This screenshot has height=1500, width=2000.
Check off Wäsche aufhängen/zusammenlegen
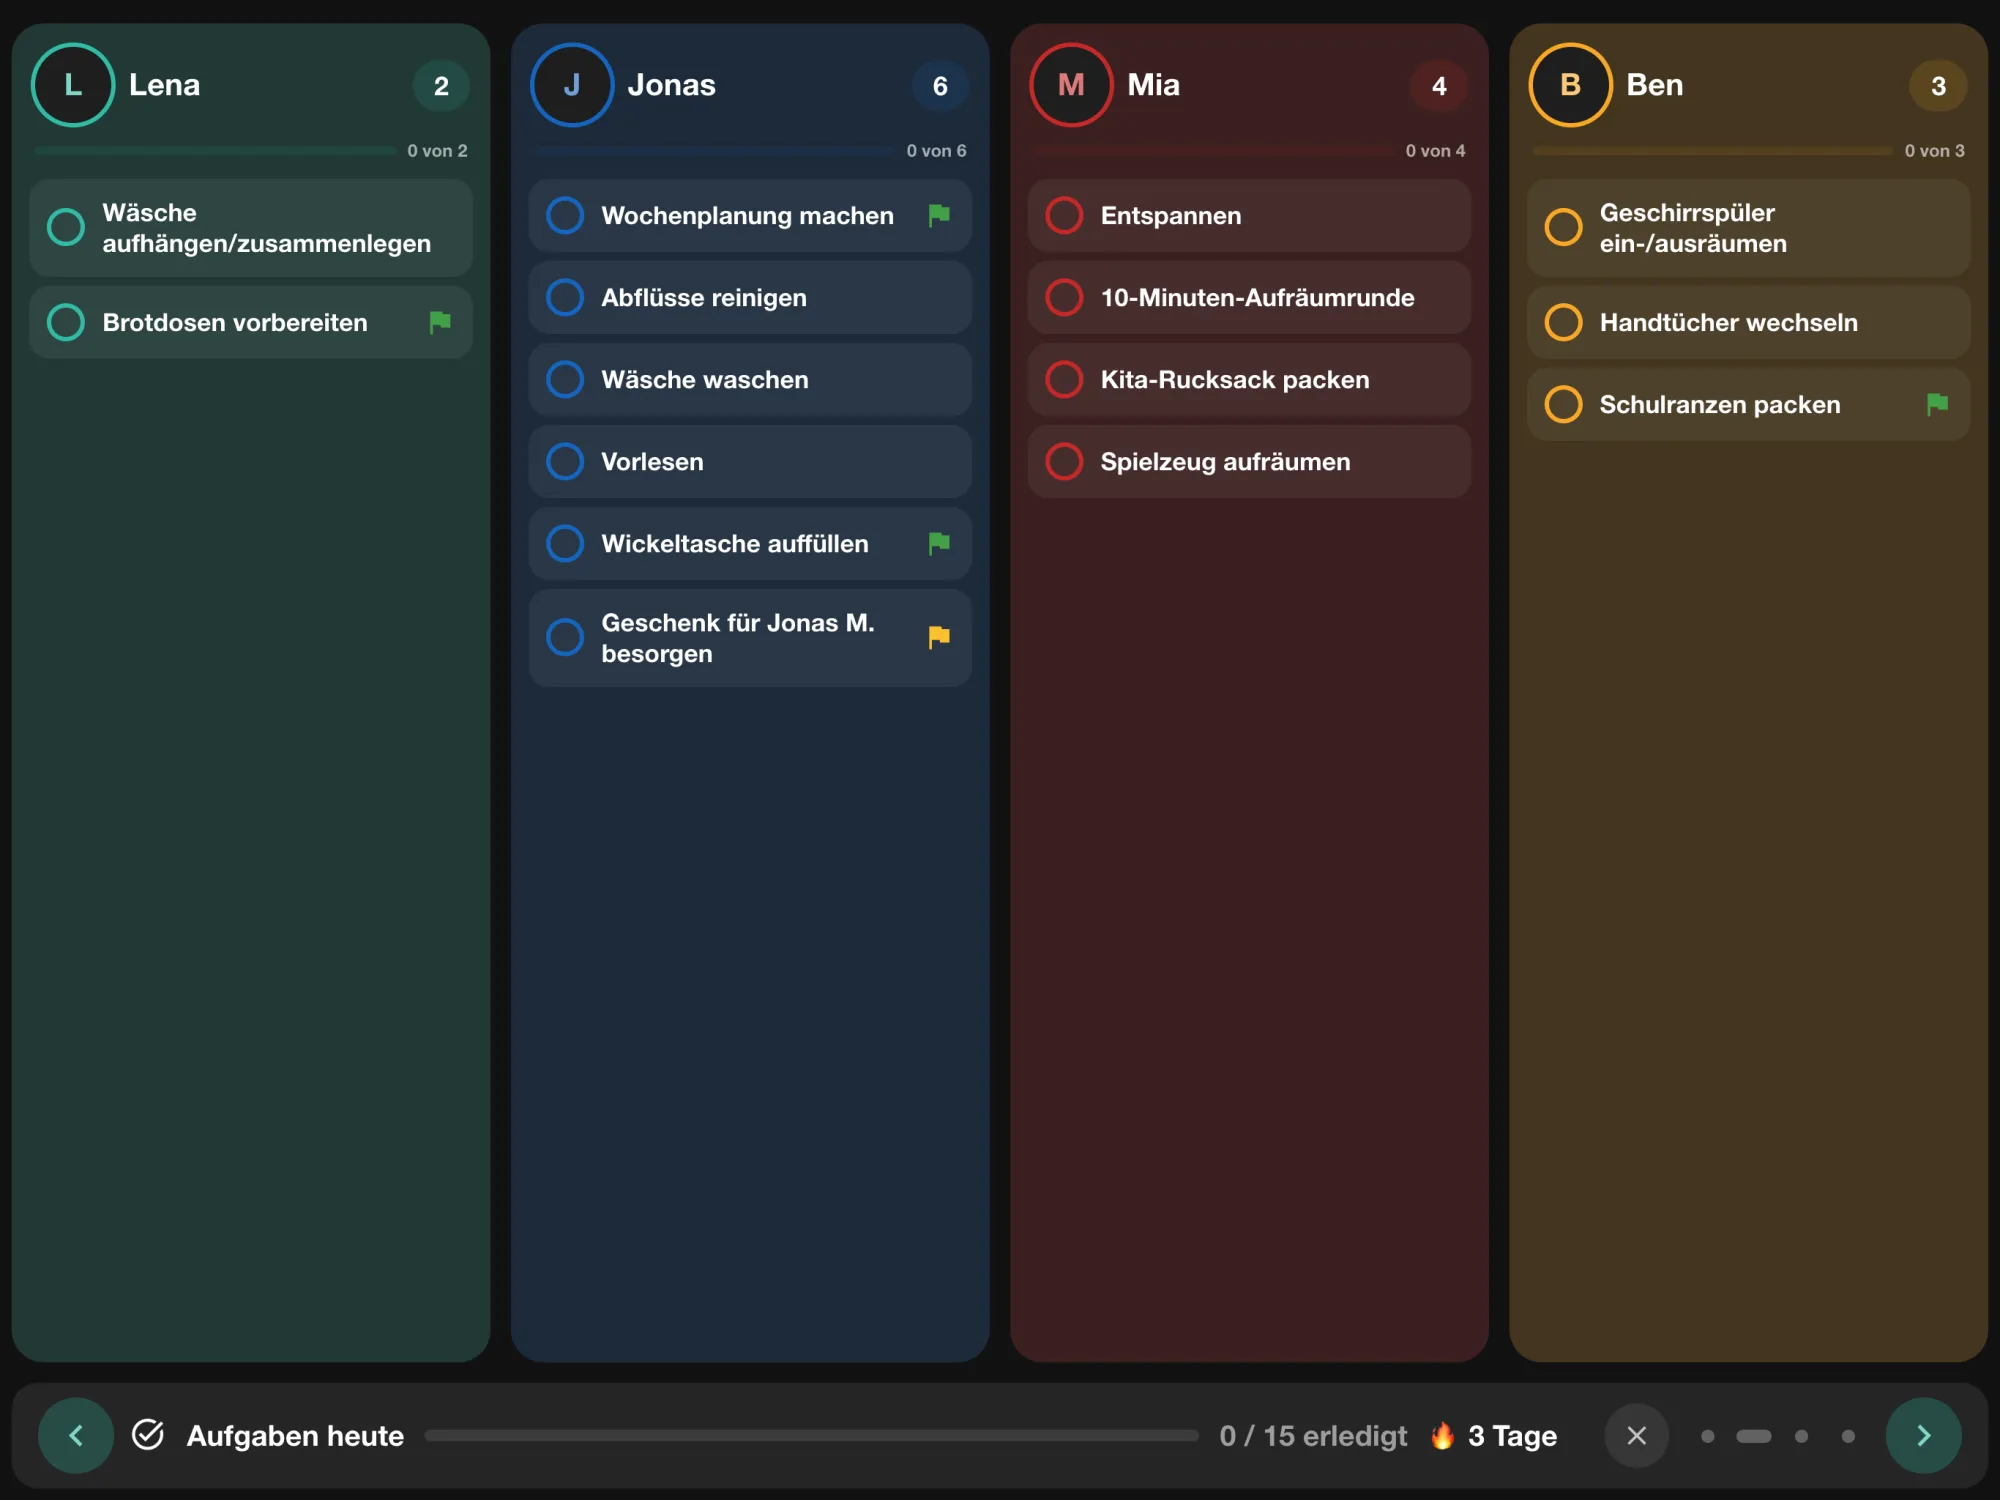pyautogui.click(x=66, y=228)
